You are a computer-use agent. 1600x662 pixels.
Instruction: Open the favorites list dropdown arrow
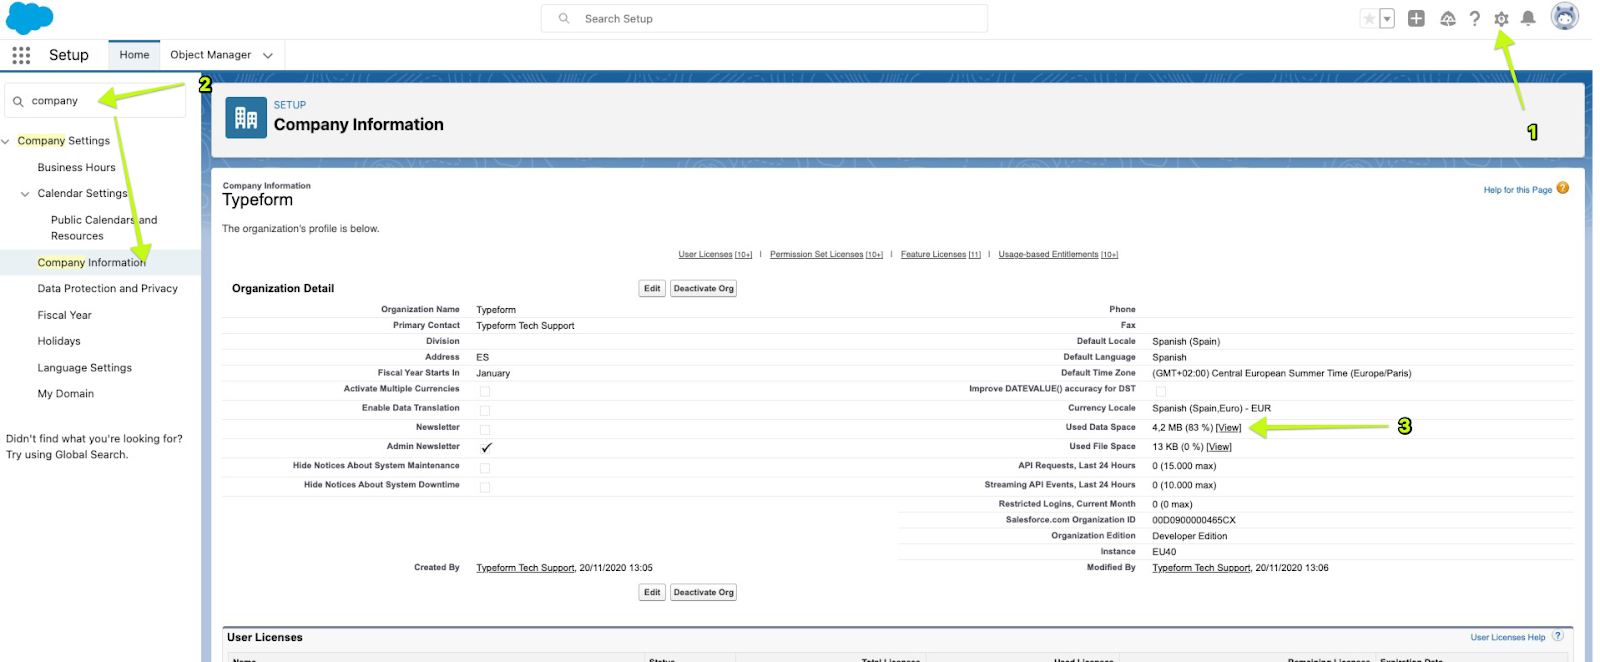tap(1387, 19)
